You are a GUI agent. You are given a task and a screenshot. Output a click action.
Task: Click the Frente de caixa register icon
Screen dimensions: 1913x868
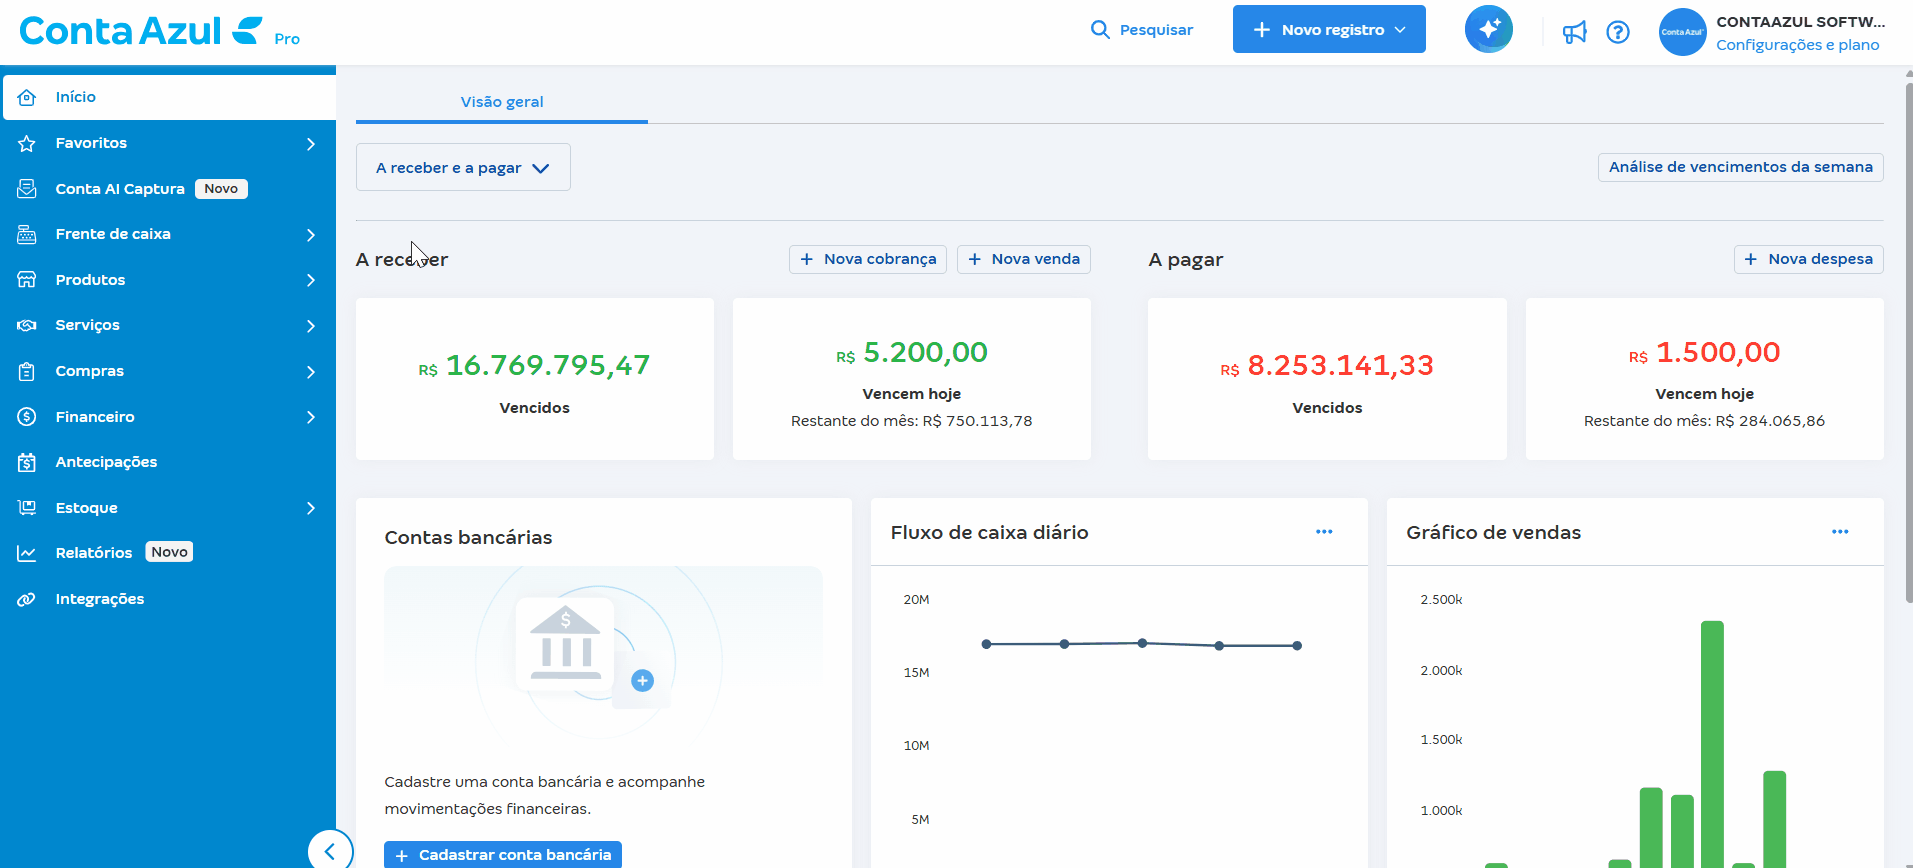coord(27,234)
